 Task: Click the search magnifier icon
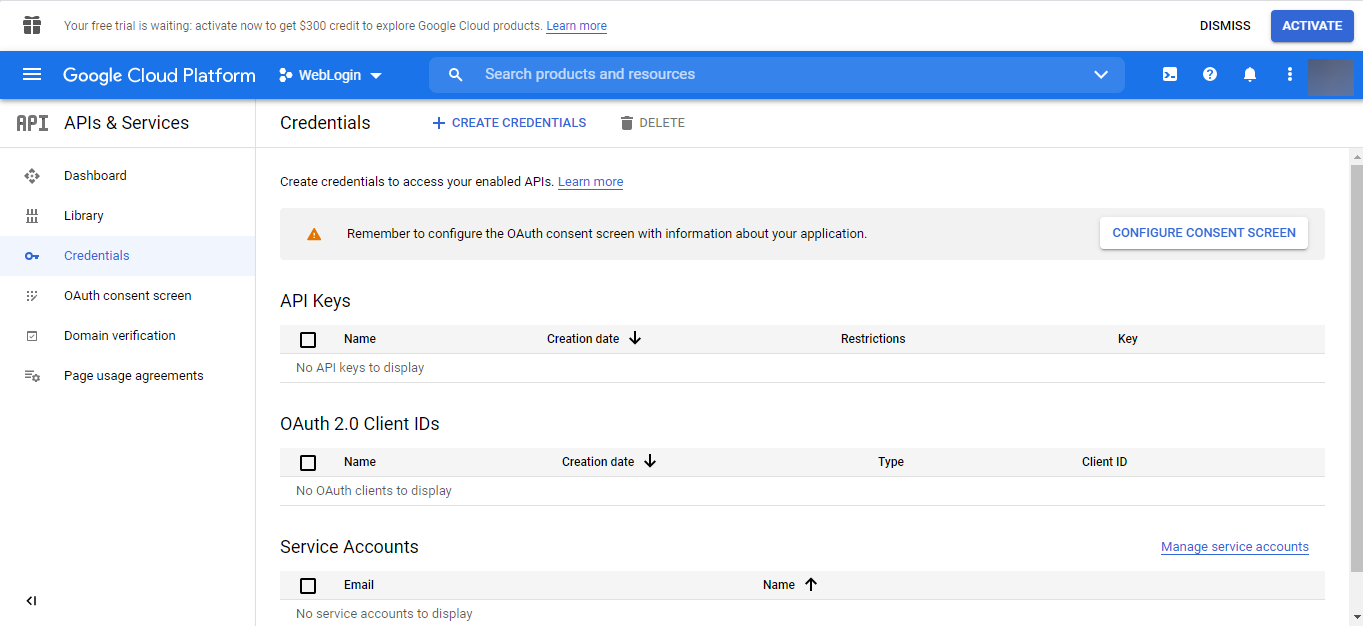(456, 75)
